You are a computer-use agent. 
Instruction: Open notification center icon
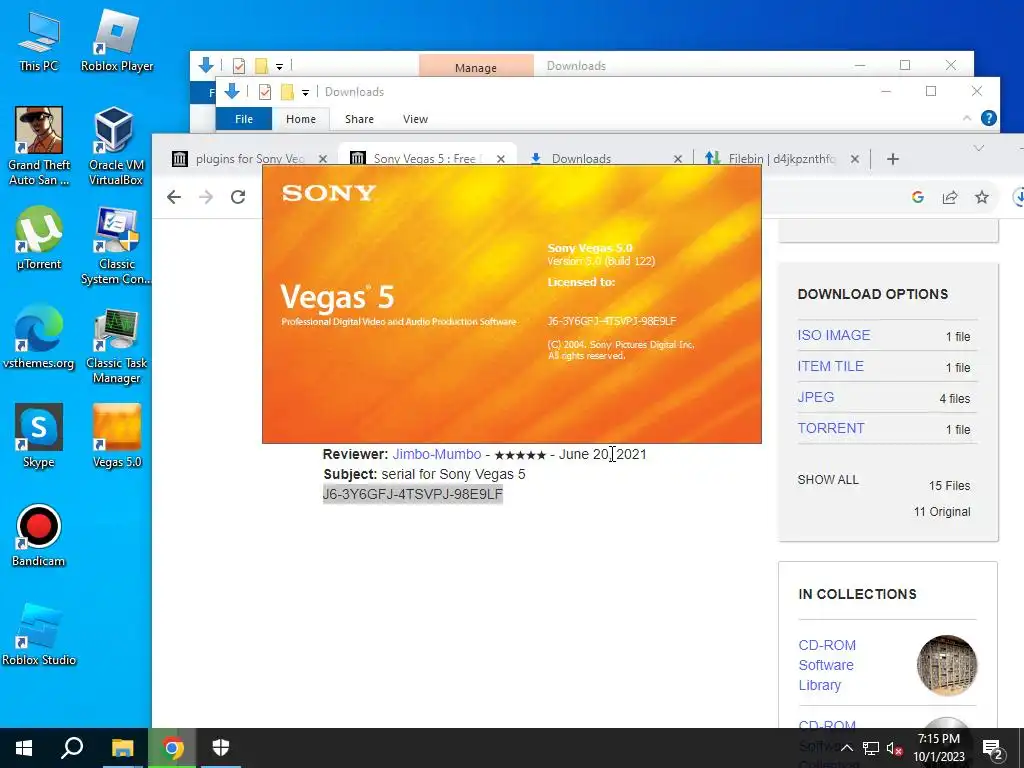coord(993,748)
